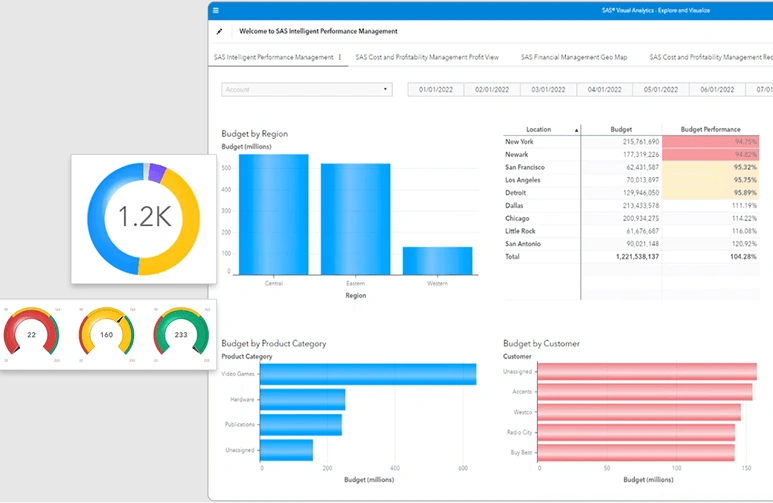Select the Westco customer bar
Image resolution: width=773 pixels, height=503 pixels.
(x=639, y=412)
